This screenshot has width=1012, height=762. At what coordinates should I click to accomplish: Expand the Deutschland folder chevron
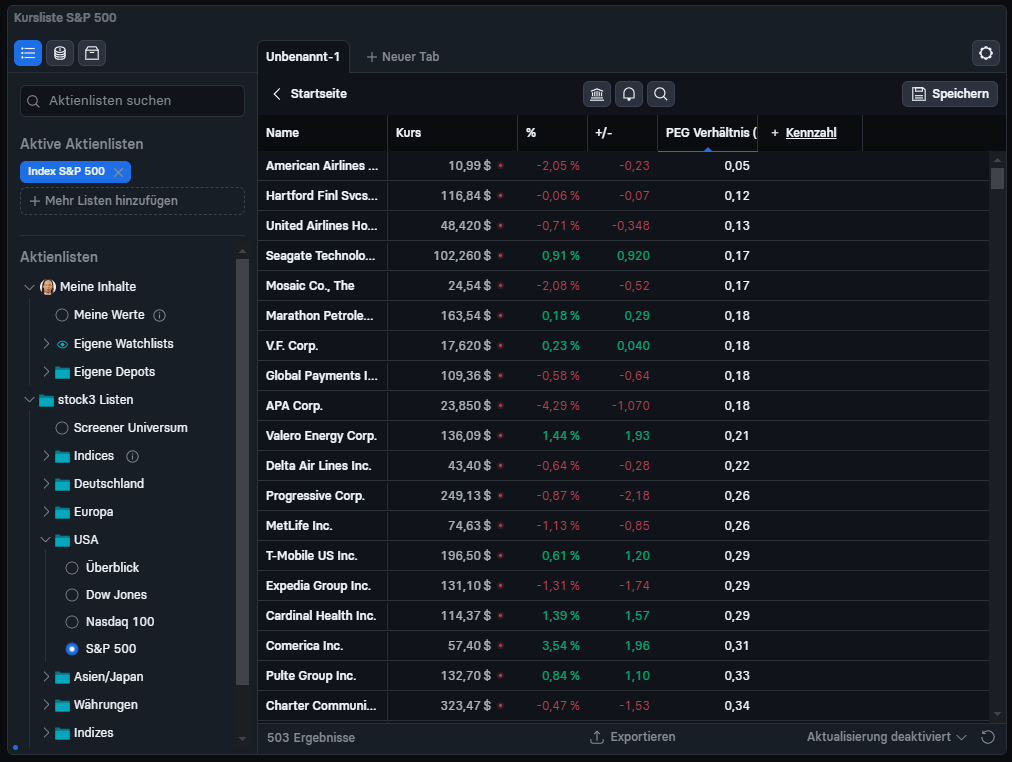coord(46,483)
